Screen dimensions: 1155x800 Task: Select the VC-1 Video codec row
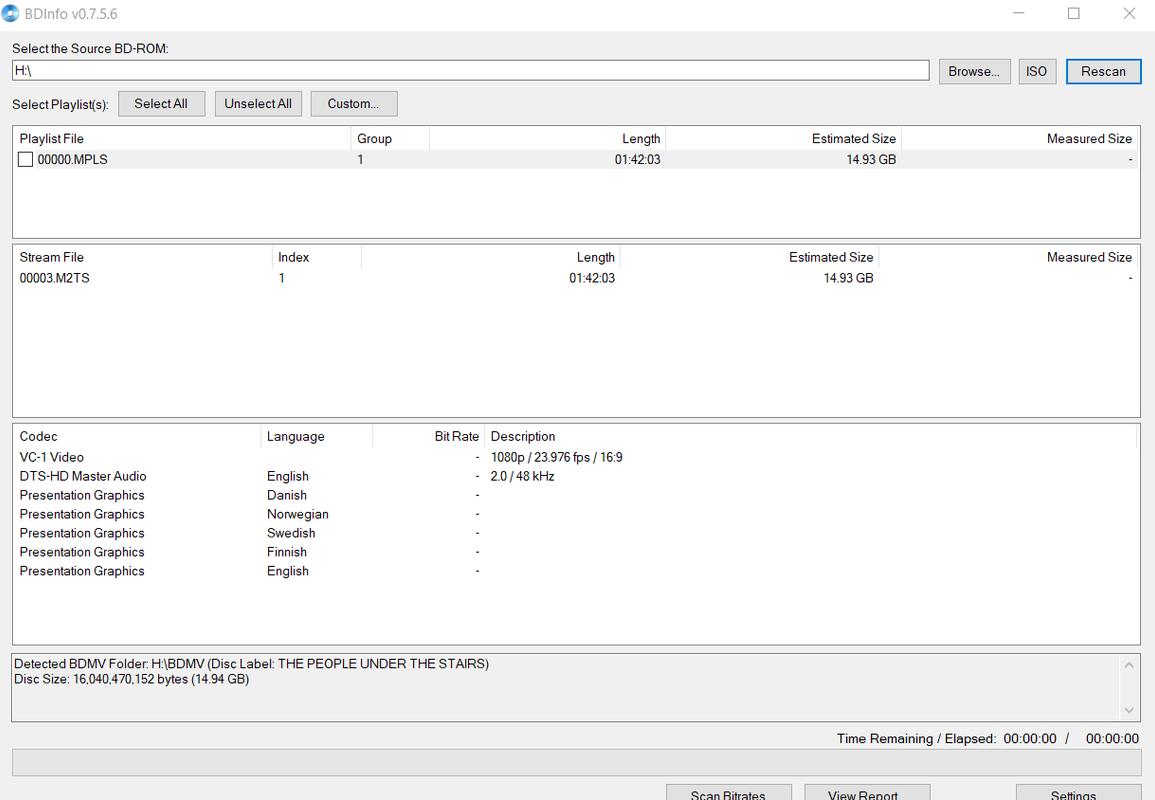[x=576, y=457]
